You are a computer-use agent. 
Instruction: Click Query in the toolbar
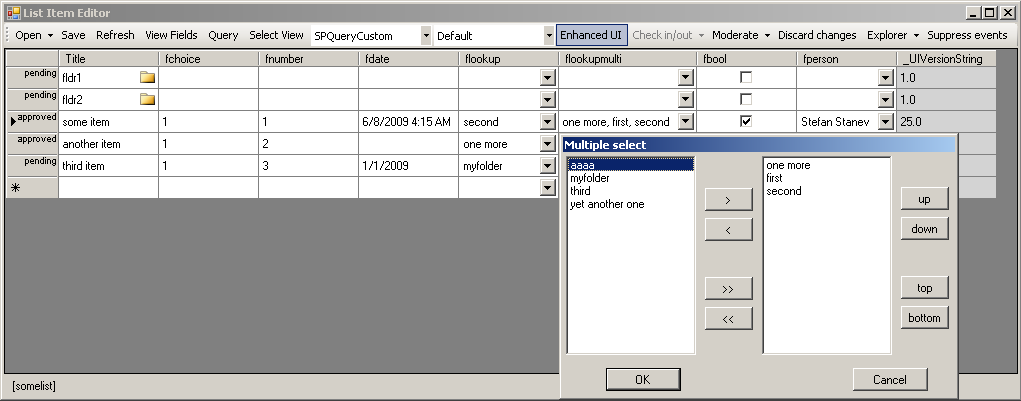(x=223, y=35)
